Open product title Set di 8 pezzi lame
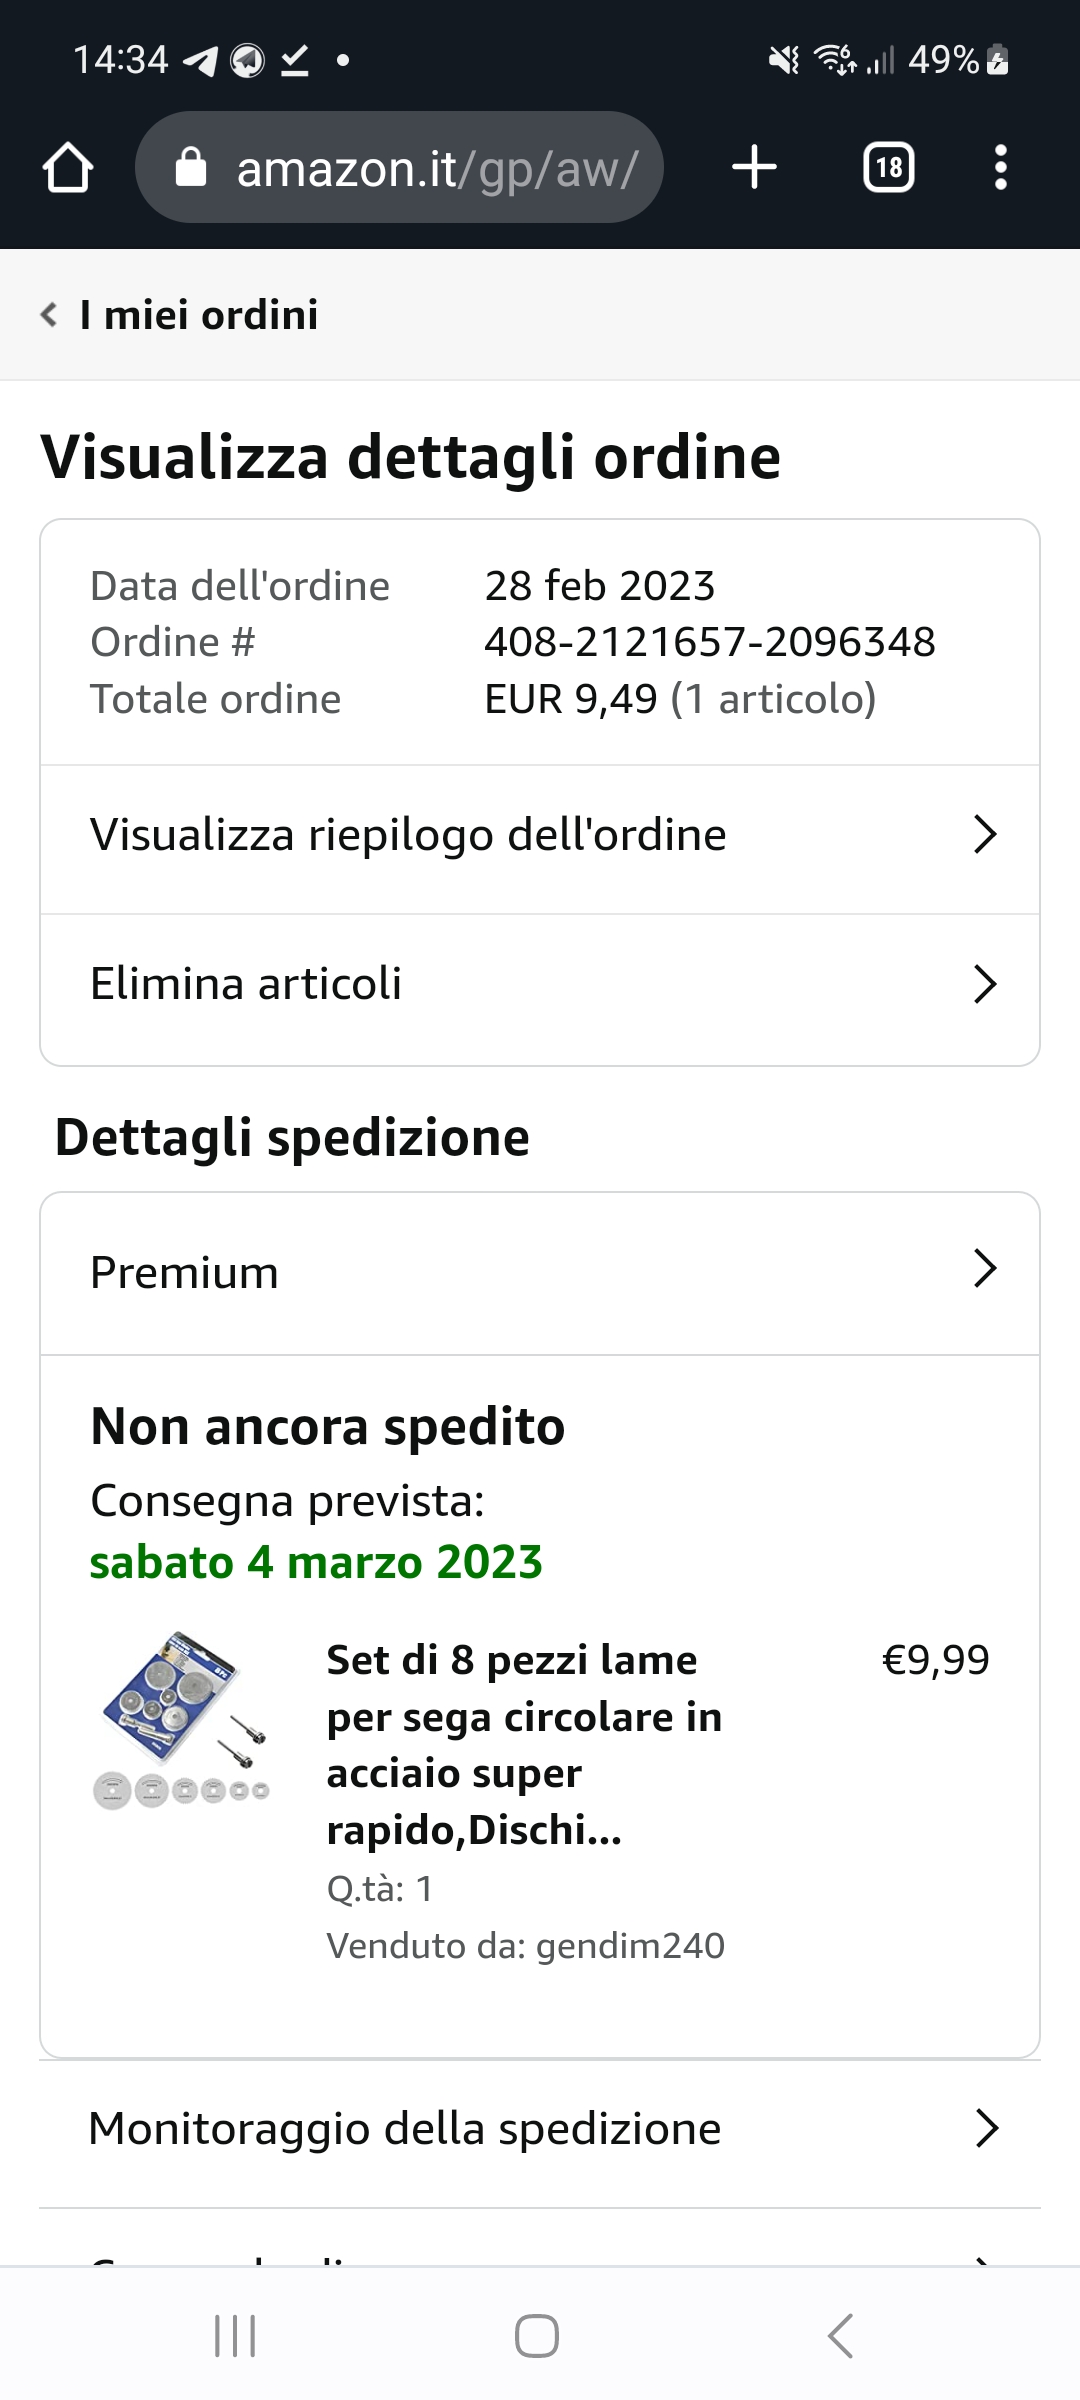The width and height of the screenshot is (1080, 2400). pos(524,1744)
